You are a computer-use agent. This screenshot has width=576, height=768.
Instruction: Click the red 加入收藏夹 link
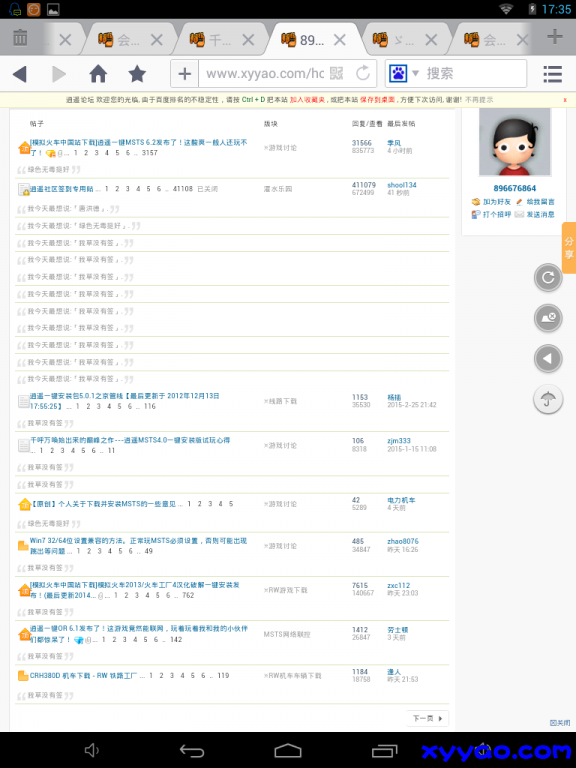[307, 100]
